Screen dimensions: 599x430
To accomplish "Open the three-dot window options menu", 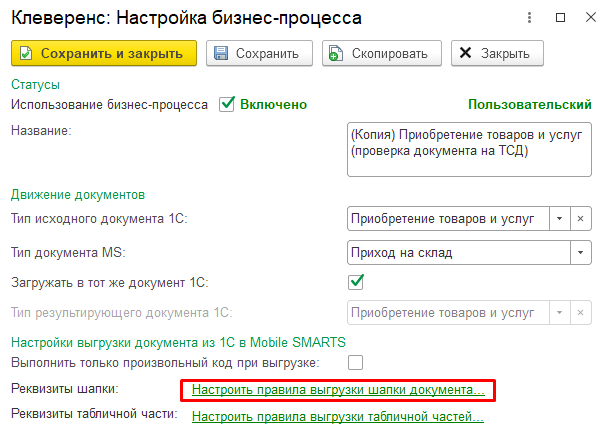I will click(529, 18).
